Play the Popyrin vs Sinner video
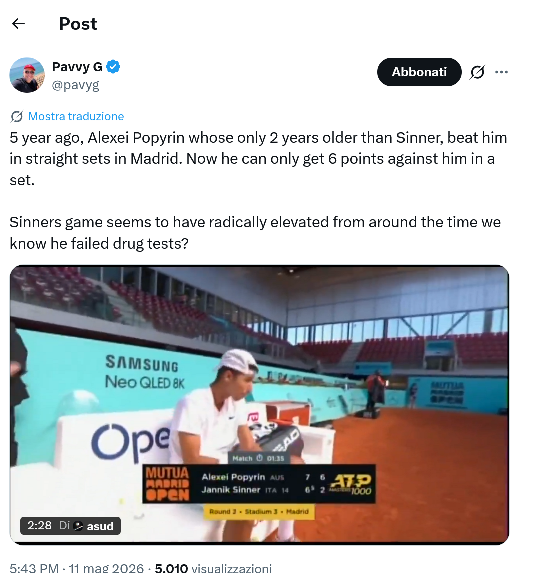This screenshot has height=573, width=533. (x=259, y=405)
